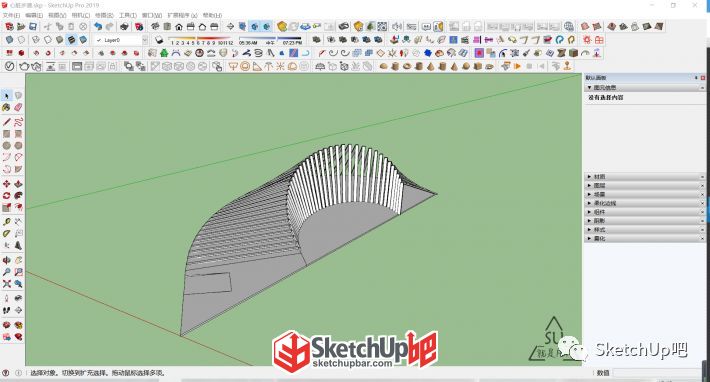The height and width of the screenshot is (382, 710).
Task: Click the 数值 measurements input box
Action: 657,373
